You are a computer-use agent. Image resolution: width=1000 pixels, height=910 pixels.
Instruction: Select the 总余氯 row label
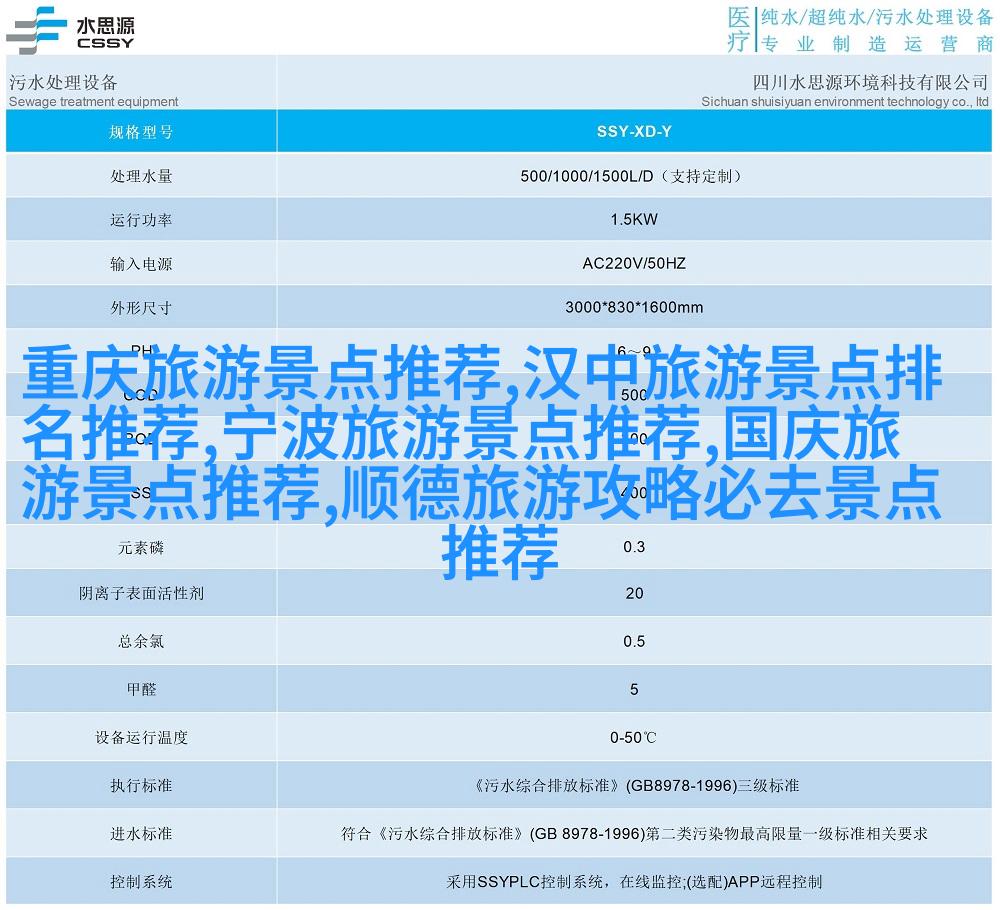[142, 641]
